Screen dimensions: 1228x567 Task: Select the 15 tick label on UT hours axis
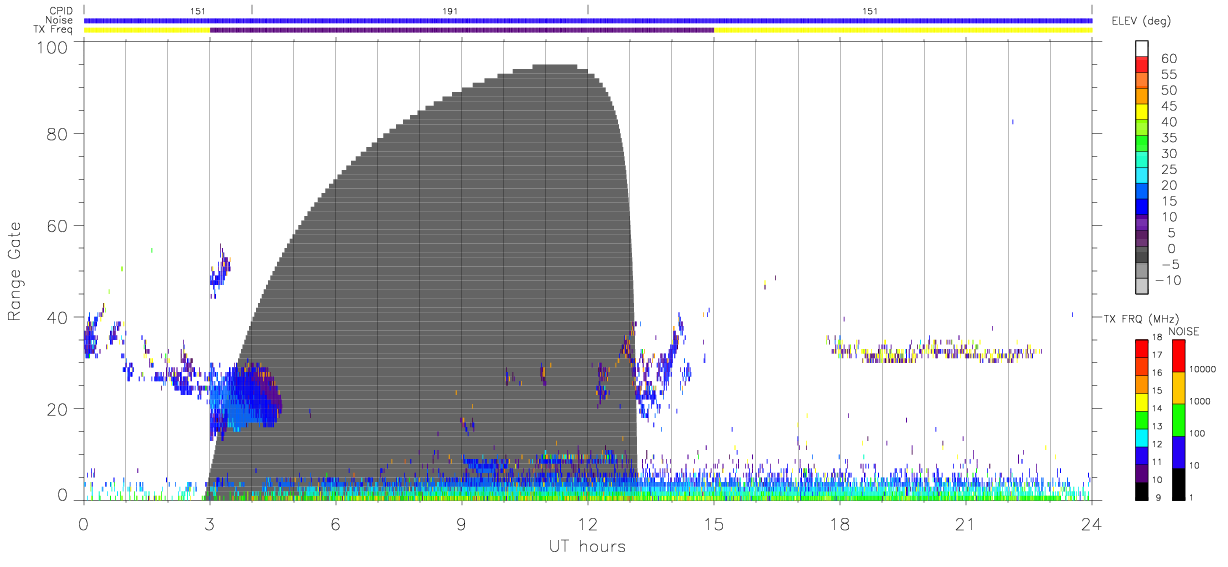[714, 524]
